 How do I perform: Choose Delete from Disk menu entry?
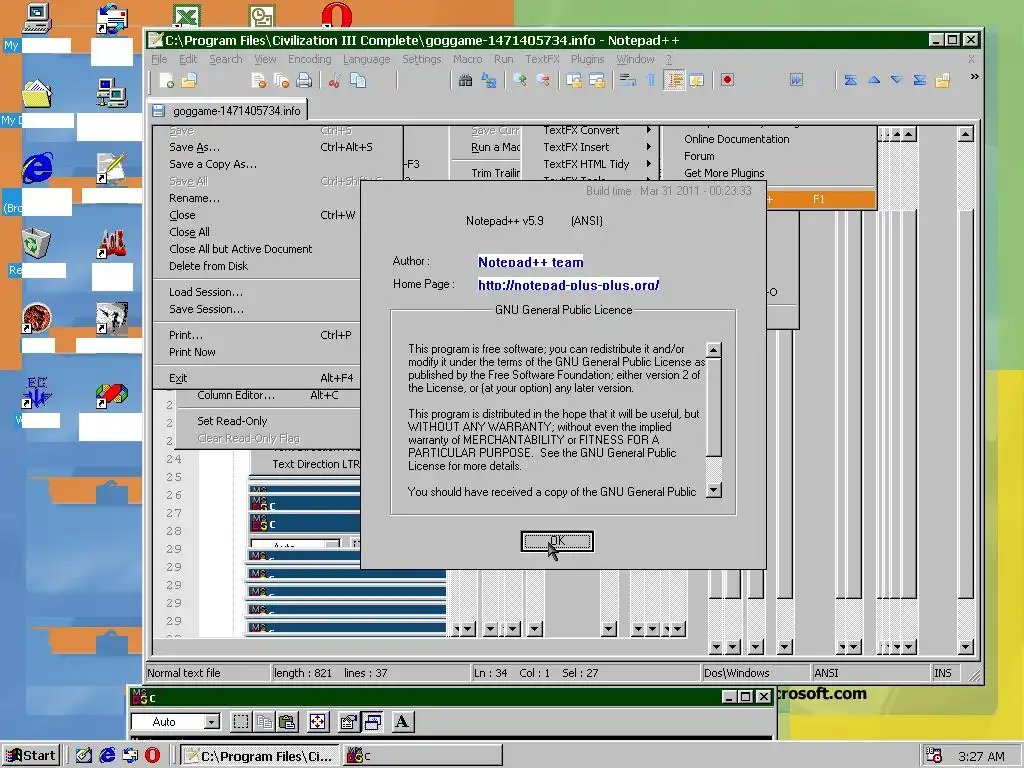pyautogui.click(x=258, y=266)
